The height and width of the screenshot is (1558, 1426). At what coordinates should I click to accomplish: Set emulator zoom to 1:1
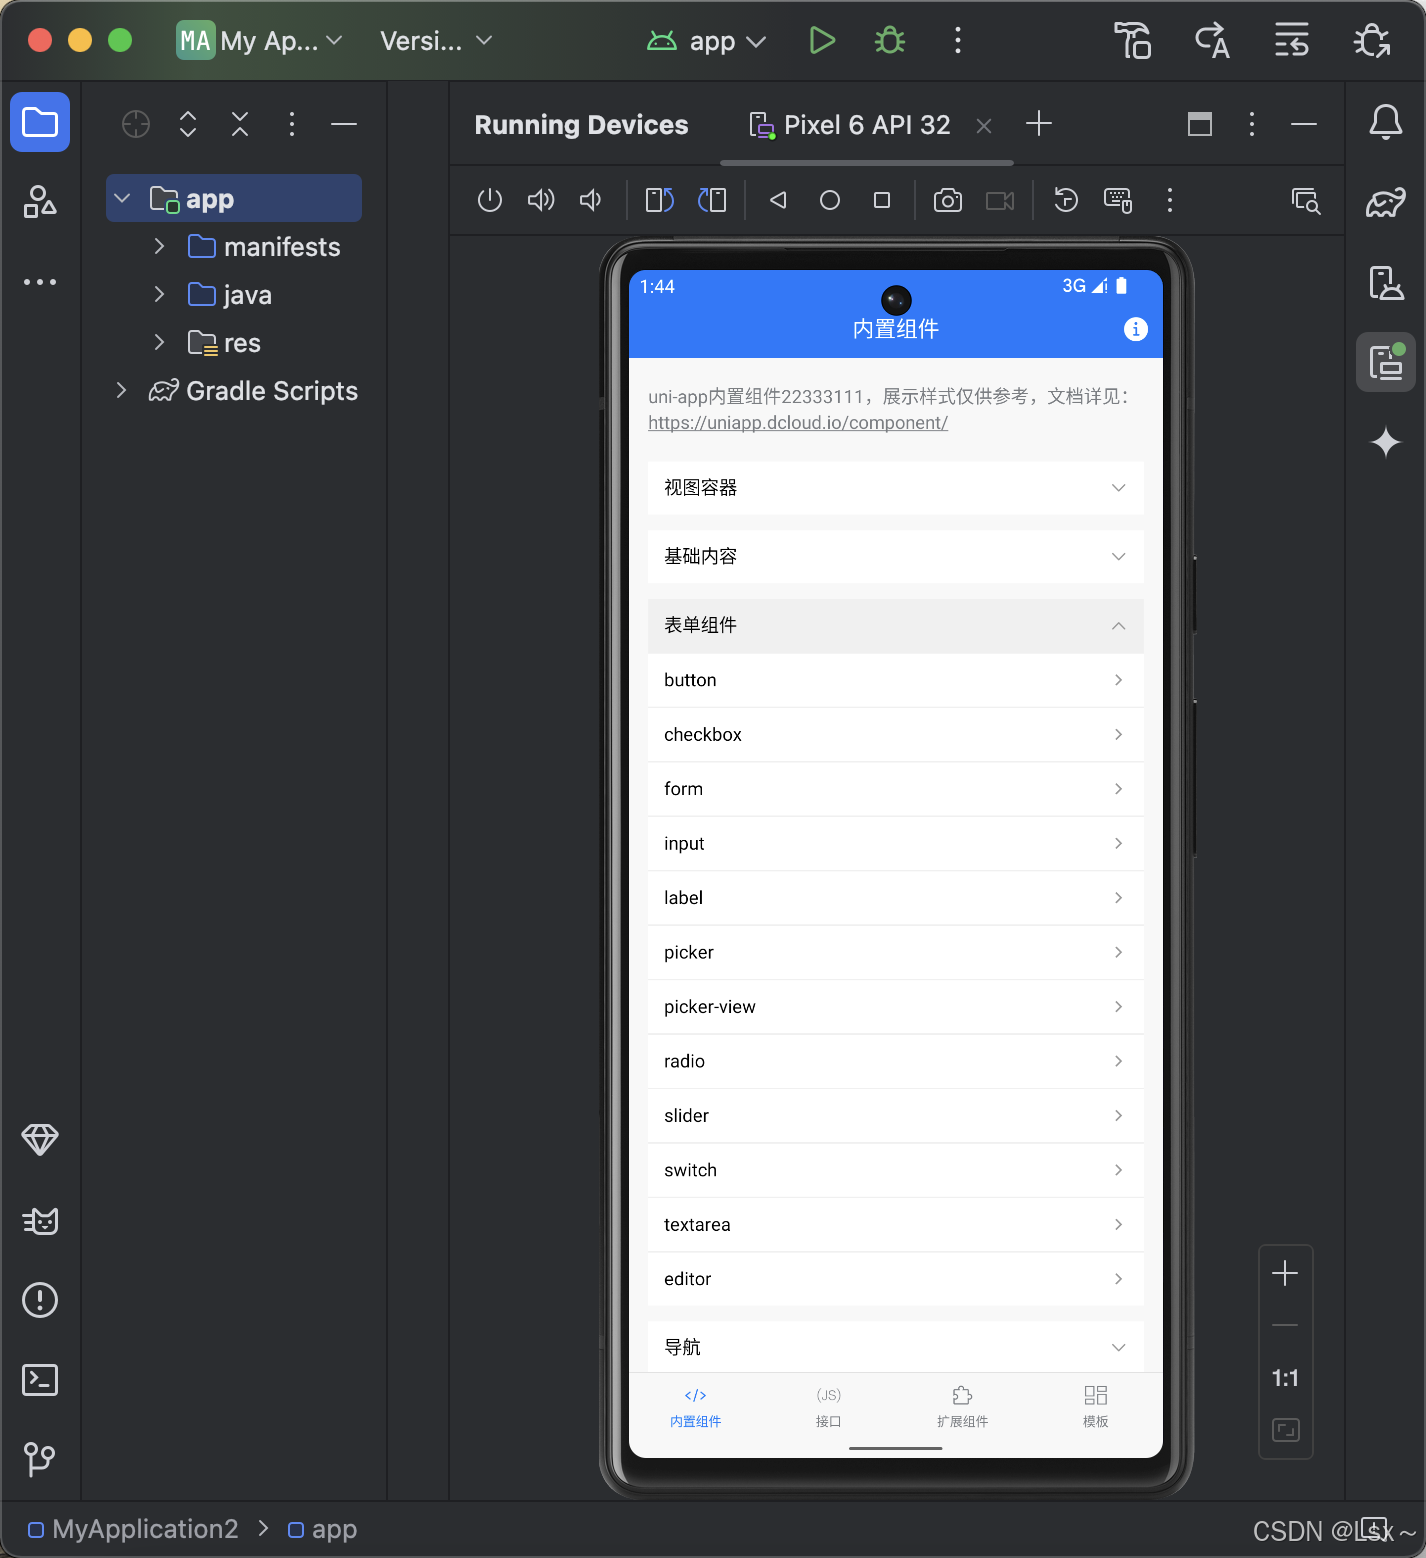[1285, 1378]
